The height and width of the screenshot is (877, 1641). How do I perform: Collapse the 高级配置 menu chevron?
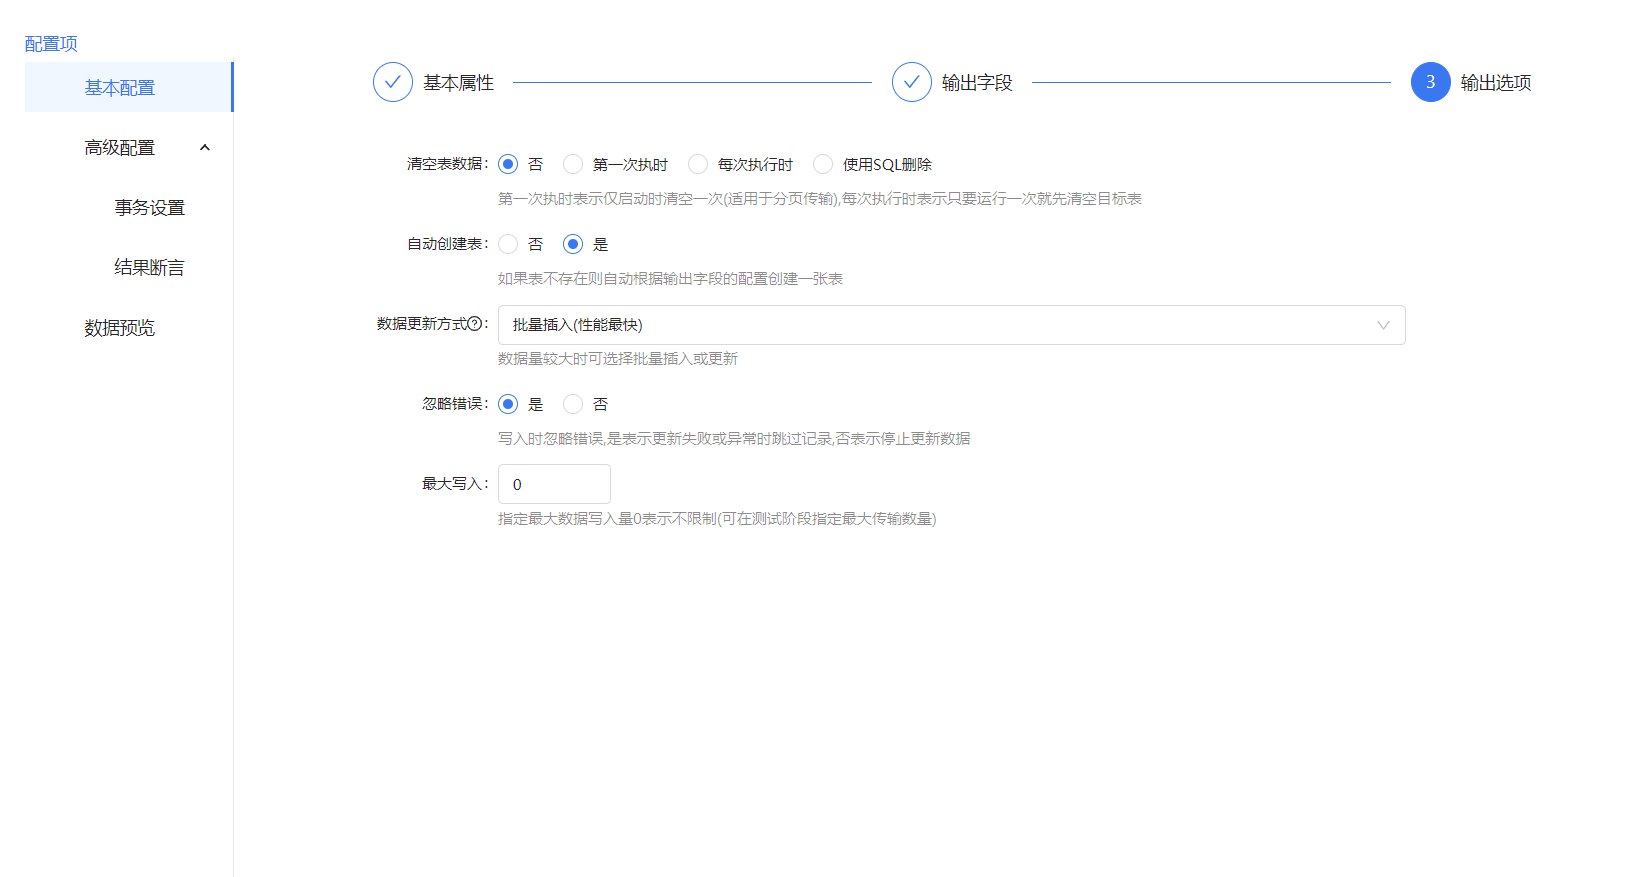205,148
